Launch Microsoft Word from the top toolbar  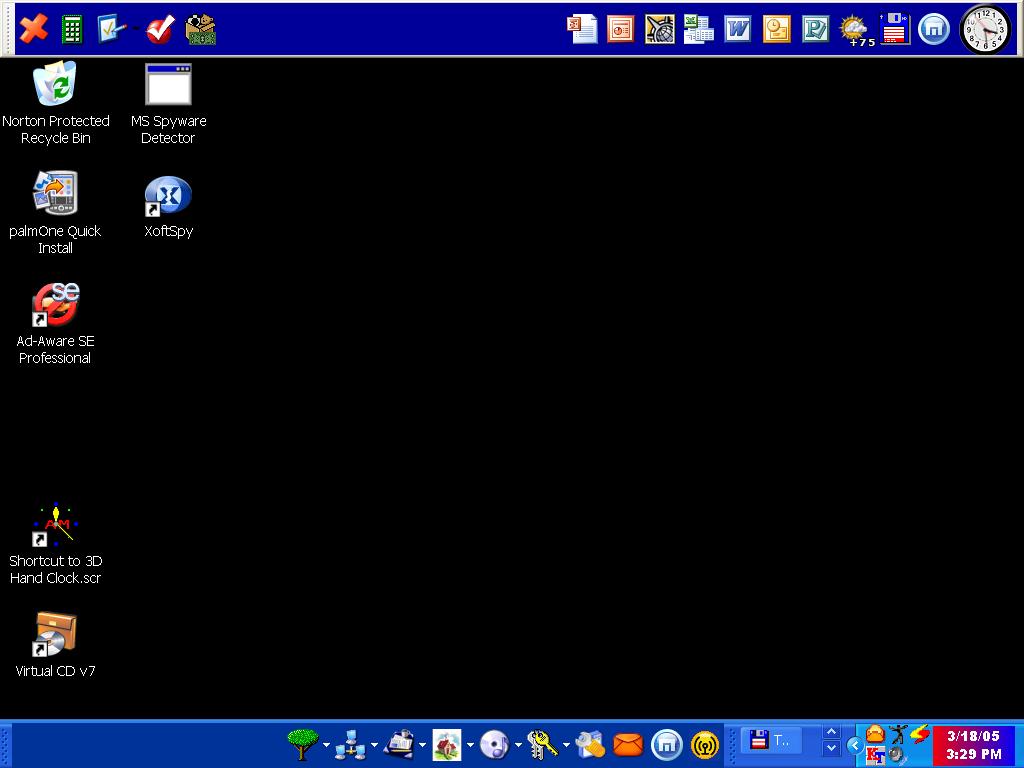click(738, 29)
